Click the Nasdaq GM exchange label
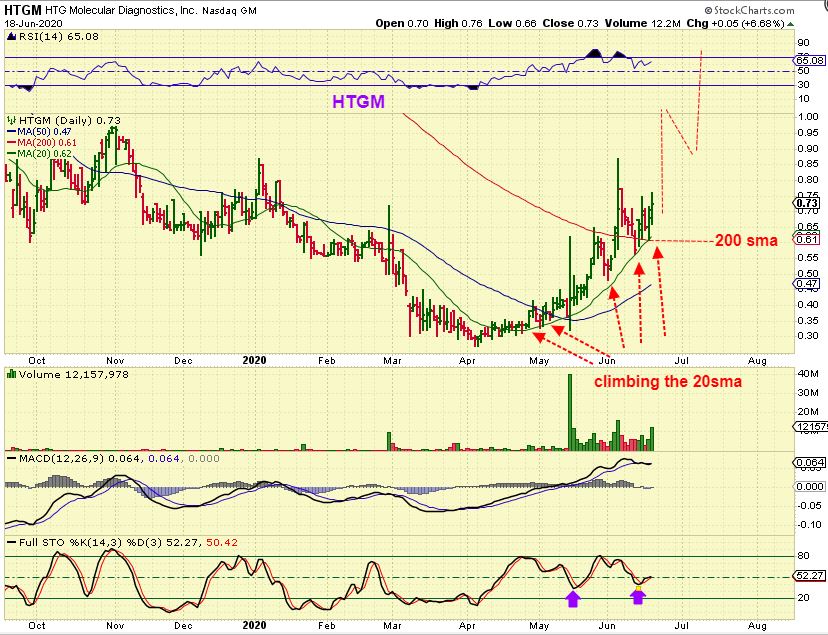Image resolution: width=828 pixels, height=635 pixels. pos(229,11)
